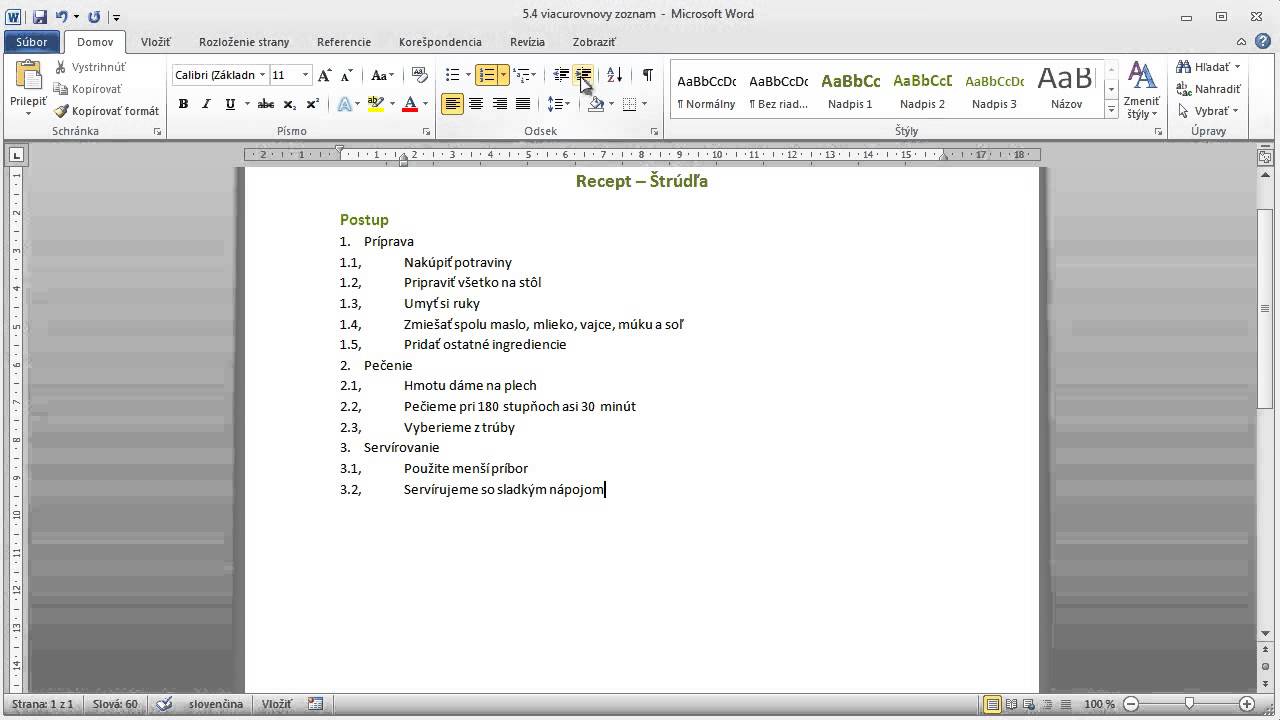Toggle left text alignment
The image size is (1280, 720).
coord(452,104)
